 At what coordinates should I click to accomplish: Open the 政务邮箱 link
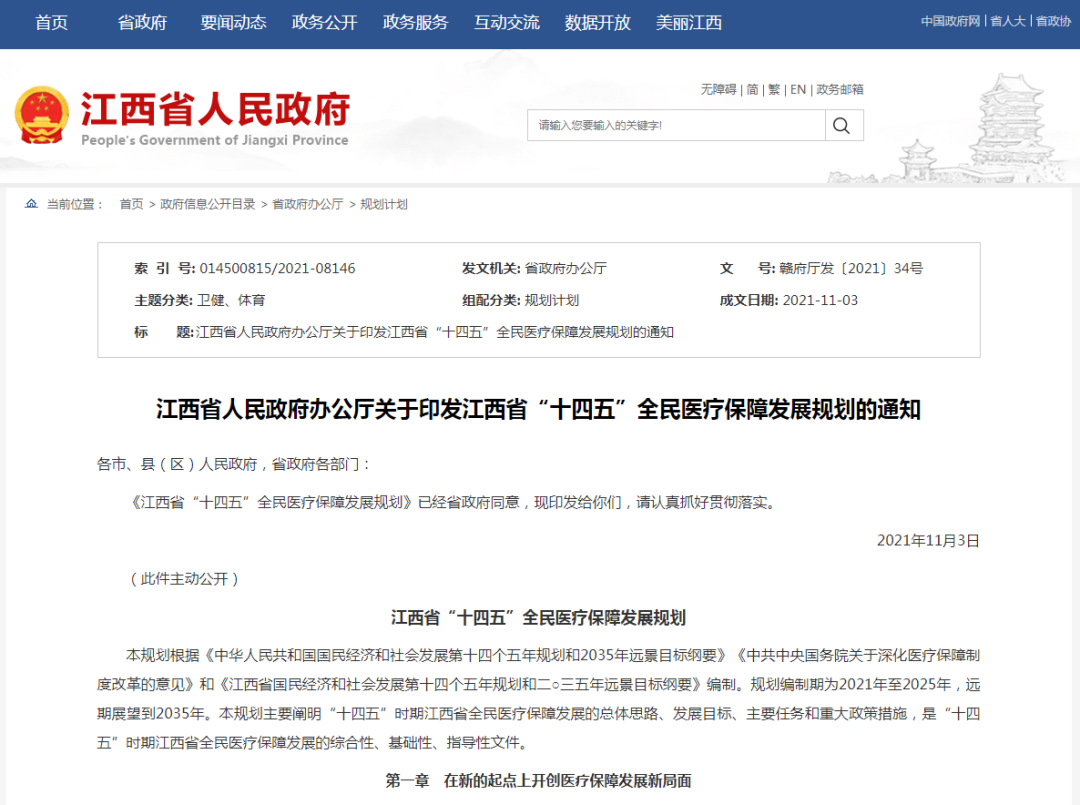click(x=840, y=90)
